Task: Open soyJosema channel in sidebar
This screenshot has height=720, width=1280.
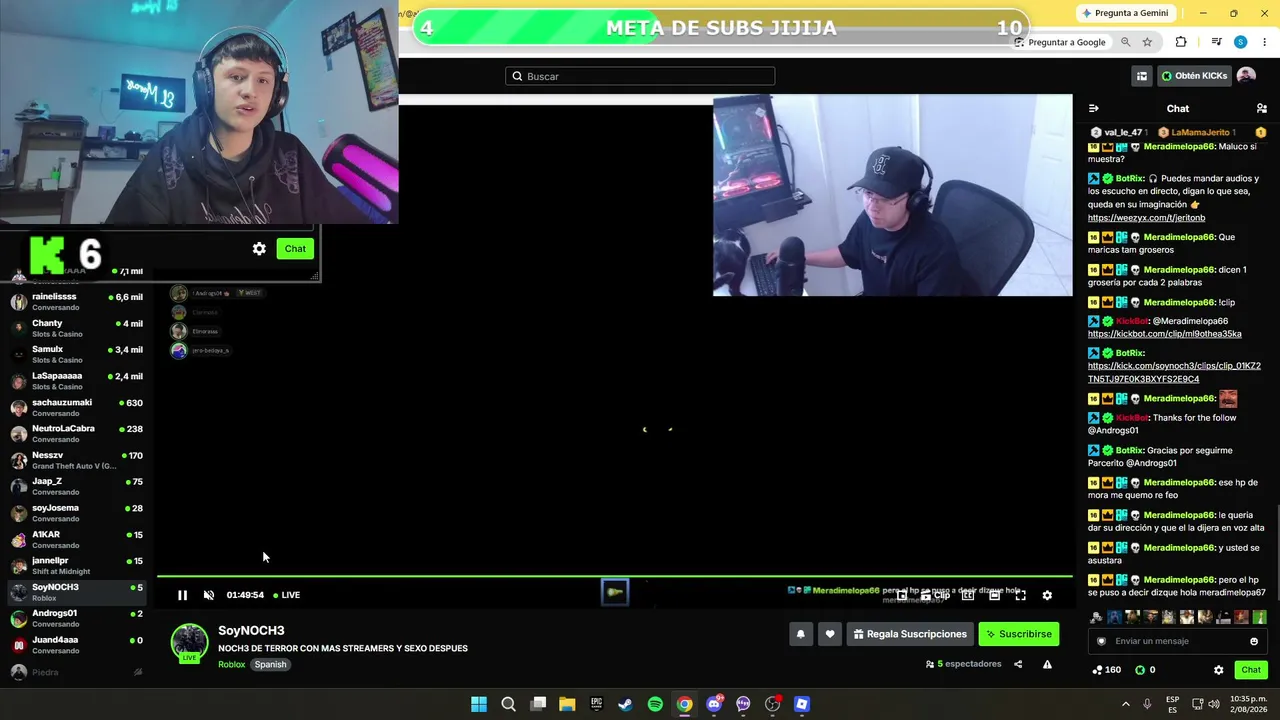Action: tap(76, 513)
